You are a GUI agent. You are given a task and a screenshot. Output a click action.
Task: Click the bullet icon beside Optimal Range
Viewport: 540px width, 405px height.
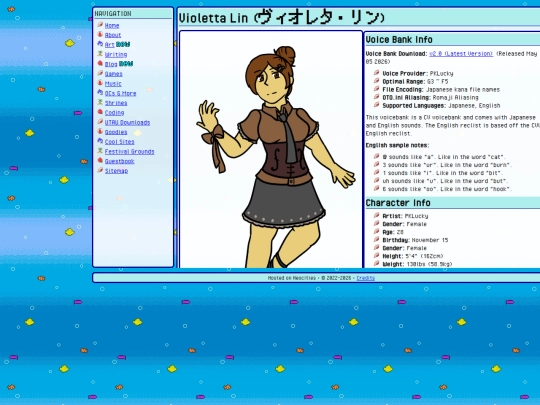click(376, 81)
